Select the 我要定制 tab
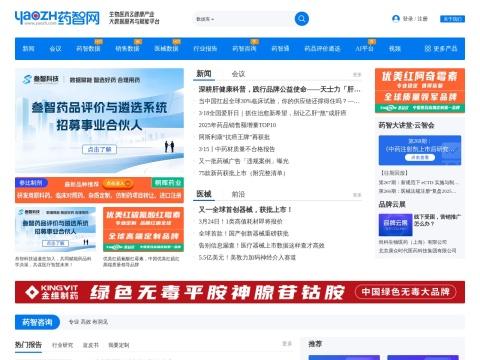This screenshot has width=480, height=360. point(119,345)
